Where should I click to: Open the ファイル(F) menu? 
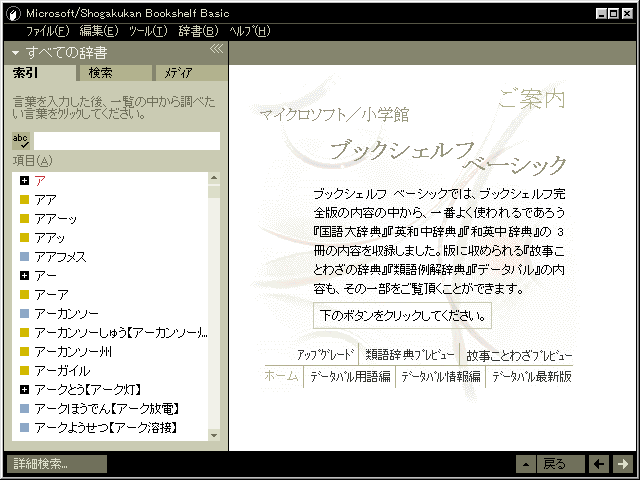pos(47,31)
